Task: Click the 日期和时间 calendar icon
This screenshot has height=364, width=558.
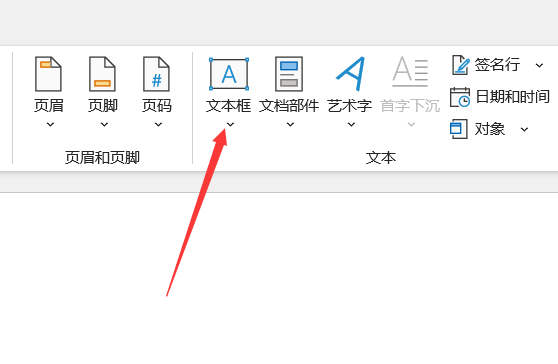Action: [460, 97]
